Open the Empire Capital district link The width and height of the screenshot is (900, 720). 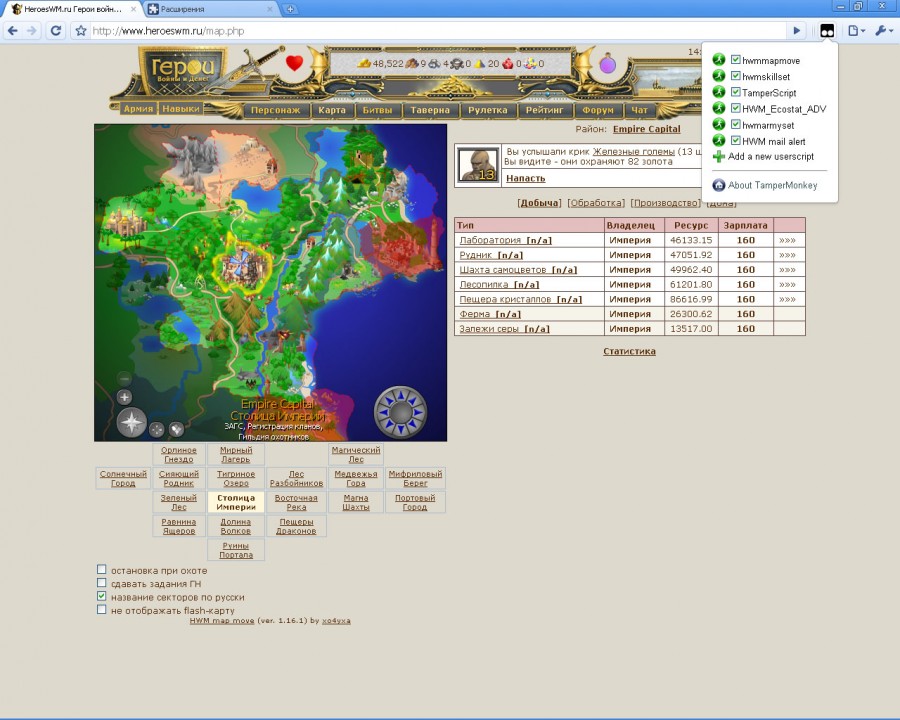pos(646,129)
